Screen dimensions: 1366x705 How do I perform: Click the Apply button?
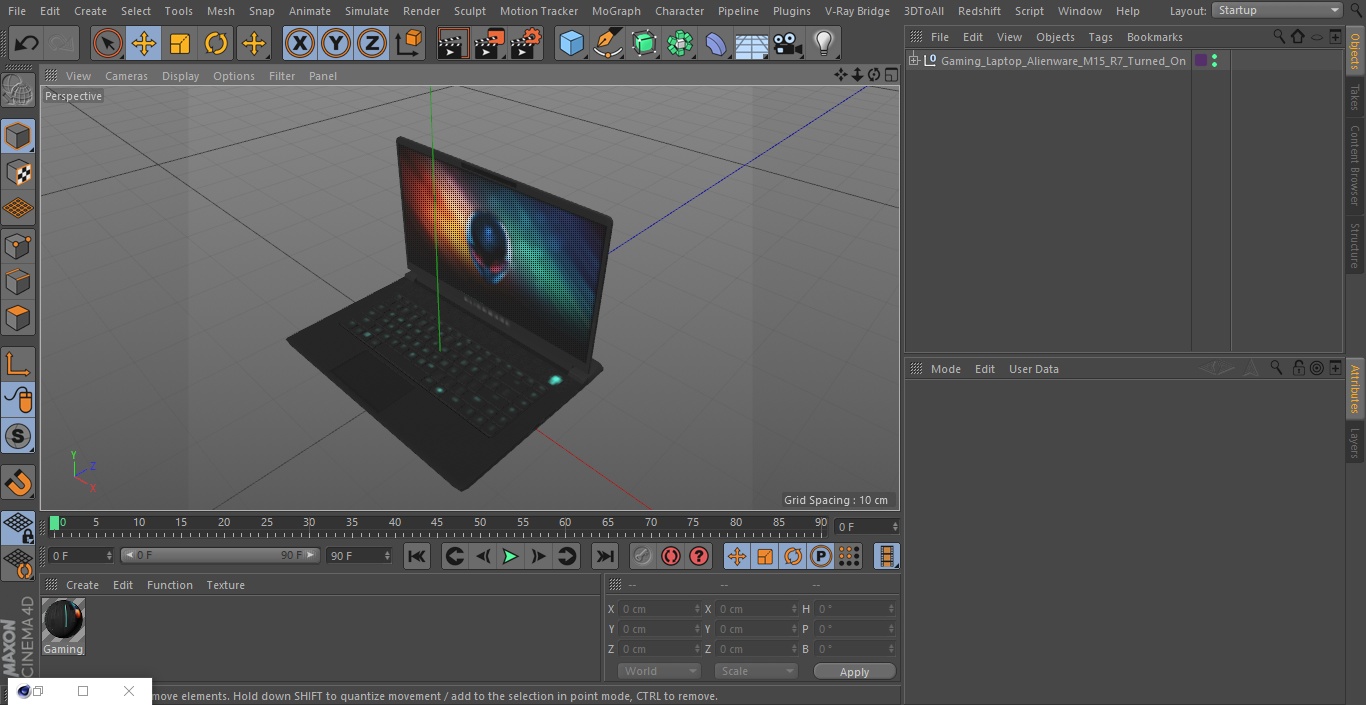pos(854,671)
